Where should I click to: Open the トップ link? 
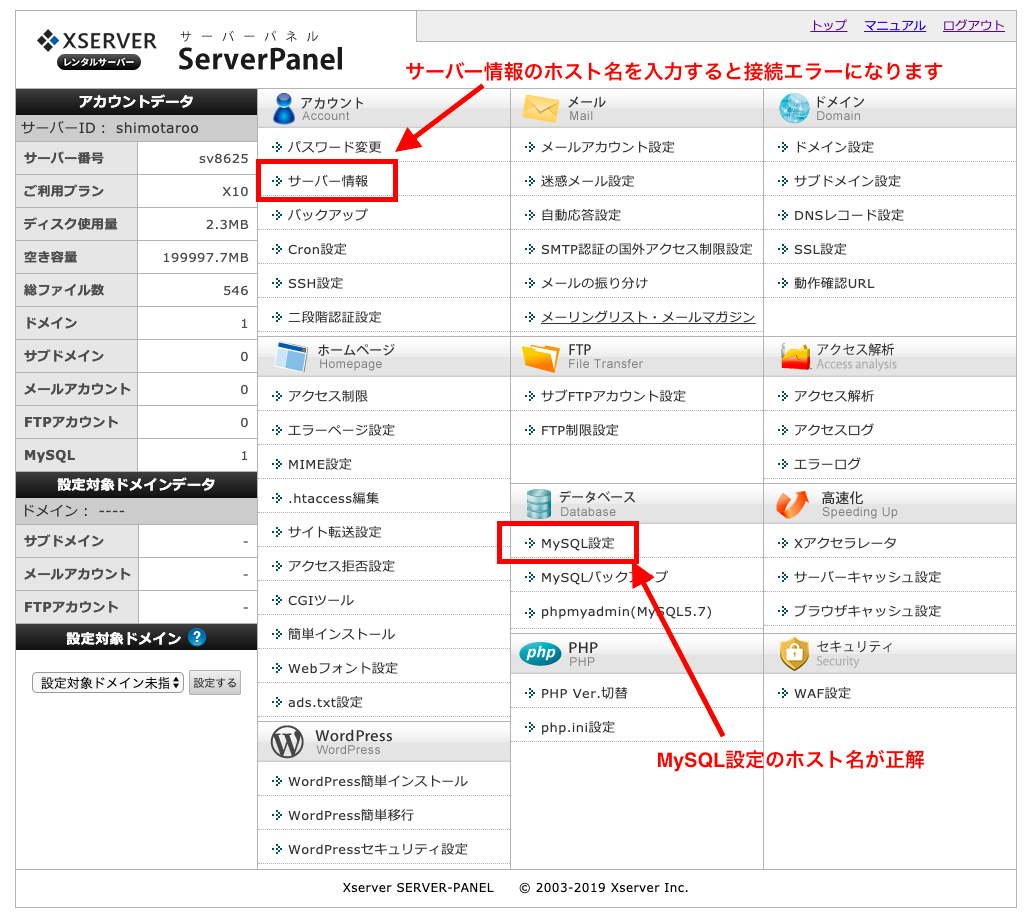829,26
